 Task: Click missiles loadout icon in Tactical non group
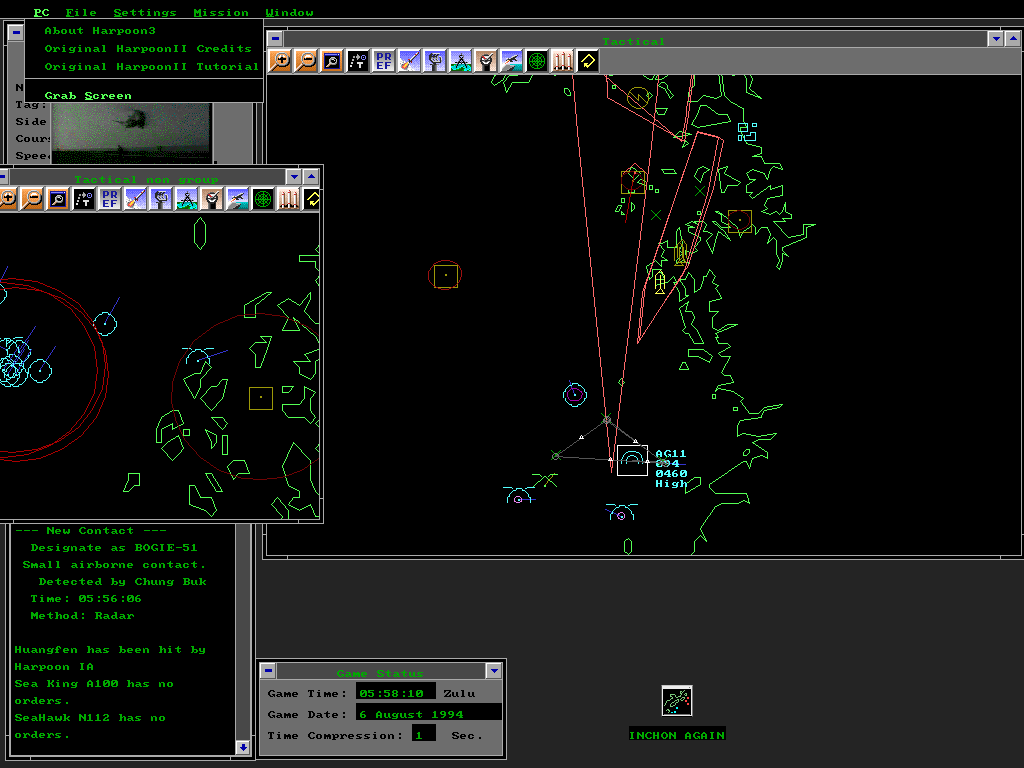(x=288, y=199)
